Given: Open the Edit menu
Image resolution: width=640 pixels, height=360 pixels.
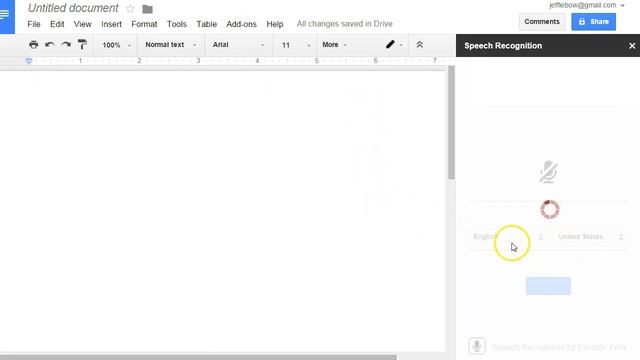Looking at the screenshot, I should pyautogui.click(x=57, y=24).
